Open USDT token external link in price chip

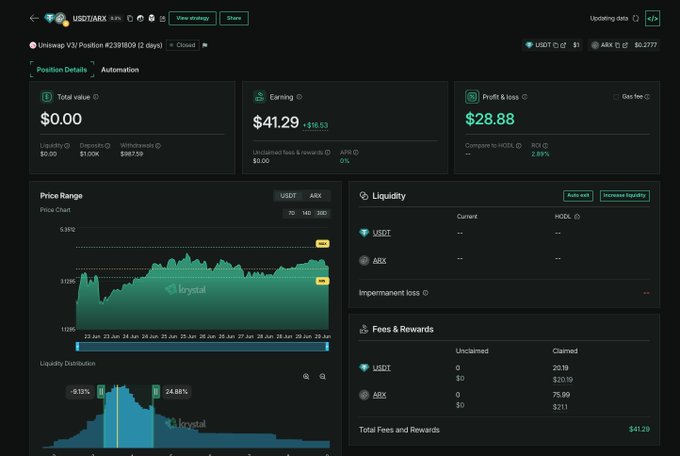click(563, 45)
